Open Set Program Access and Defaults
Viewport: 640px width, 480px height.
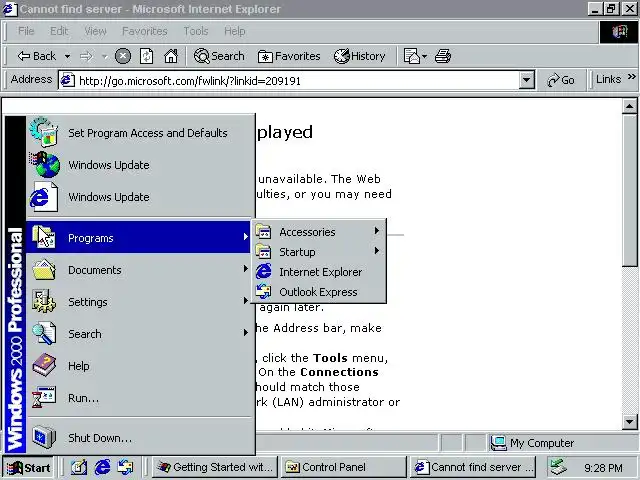pos(139,133)
